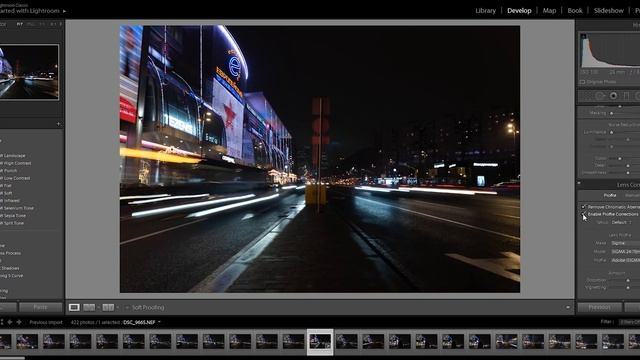
Task: Click selected highlighted filmstrip thumbnail
Action: click(x=320, y=342)
